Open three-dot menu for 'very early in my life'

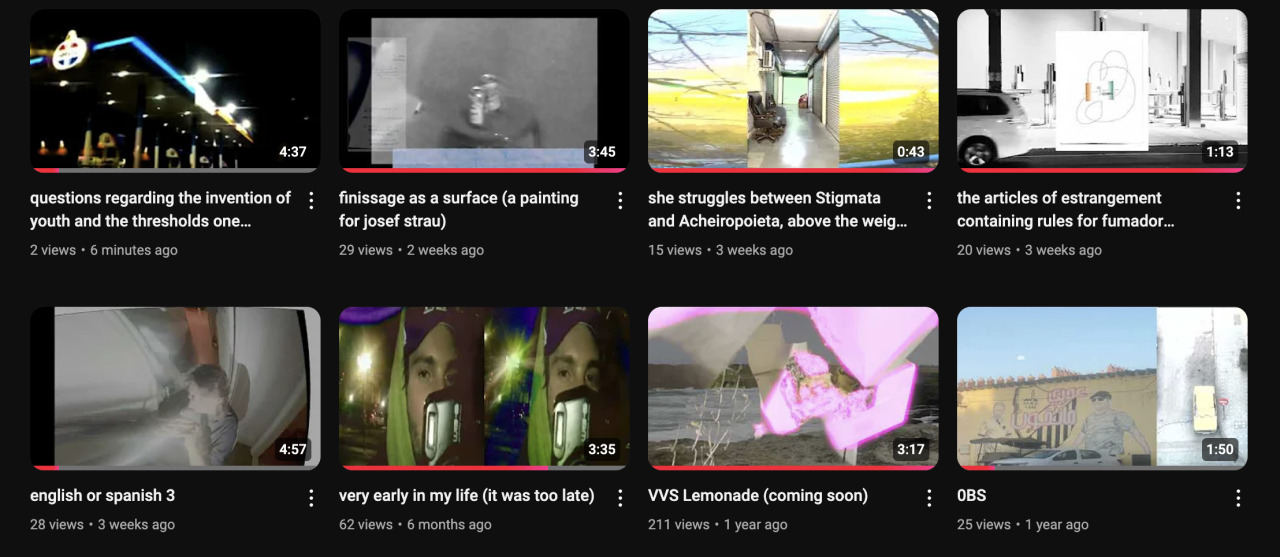[x=620, y=498]
